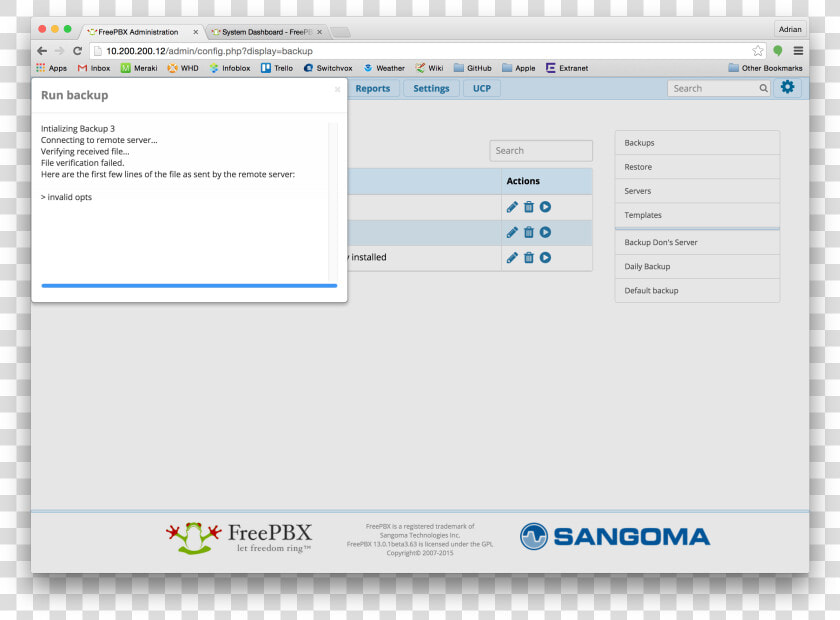
Task: Switch to System Dashboard browser tab
Action: (266, 32)
